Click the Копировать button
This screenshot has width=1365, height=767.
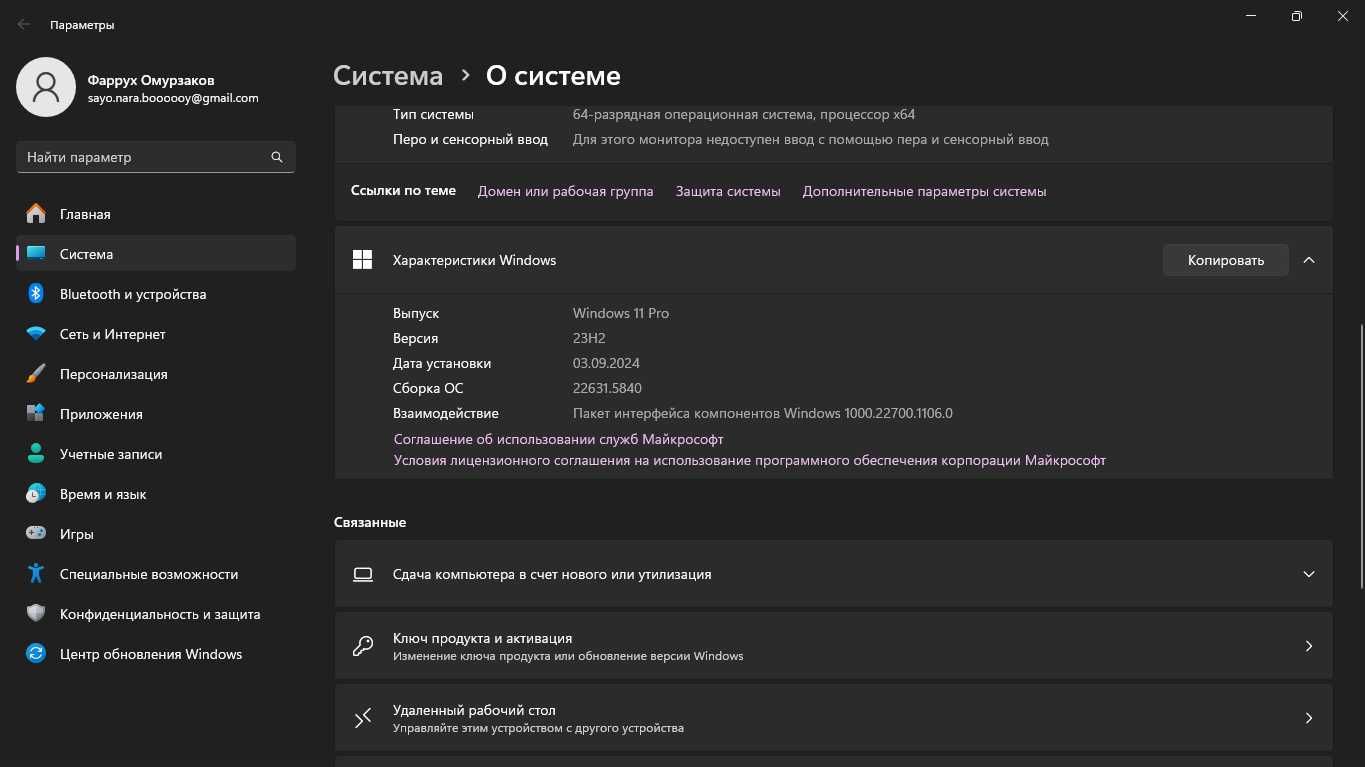(1225, 260)
